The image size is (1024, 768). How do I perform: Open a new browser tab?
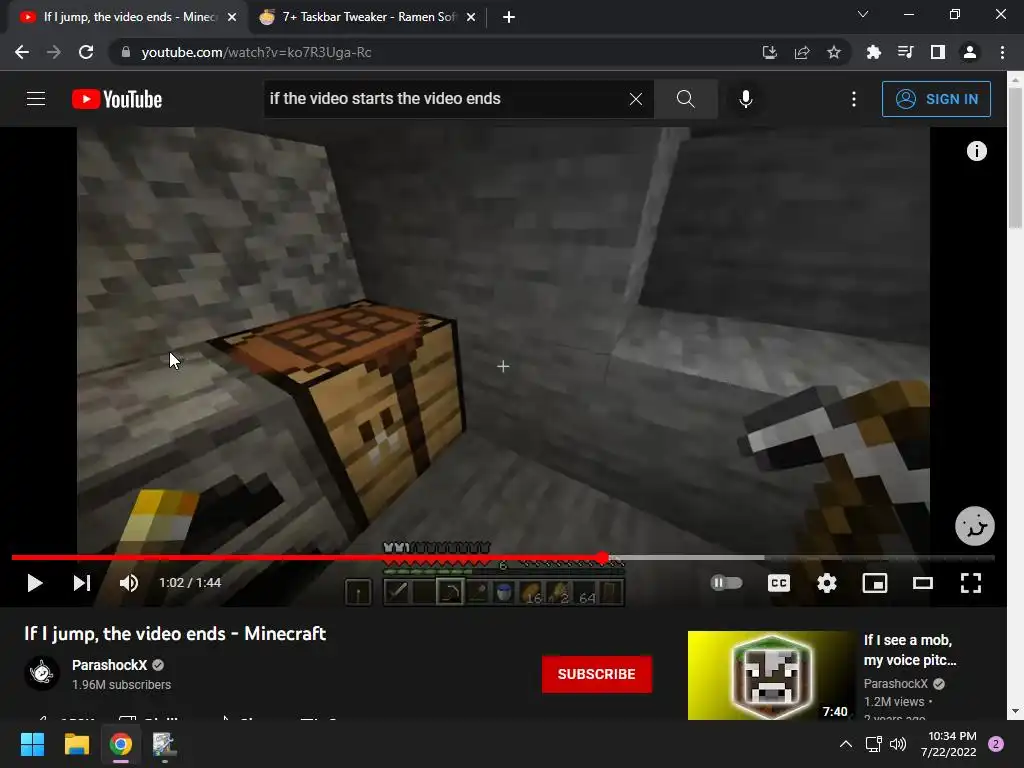509,17
